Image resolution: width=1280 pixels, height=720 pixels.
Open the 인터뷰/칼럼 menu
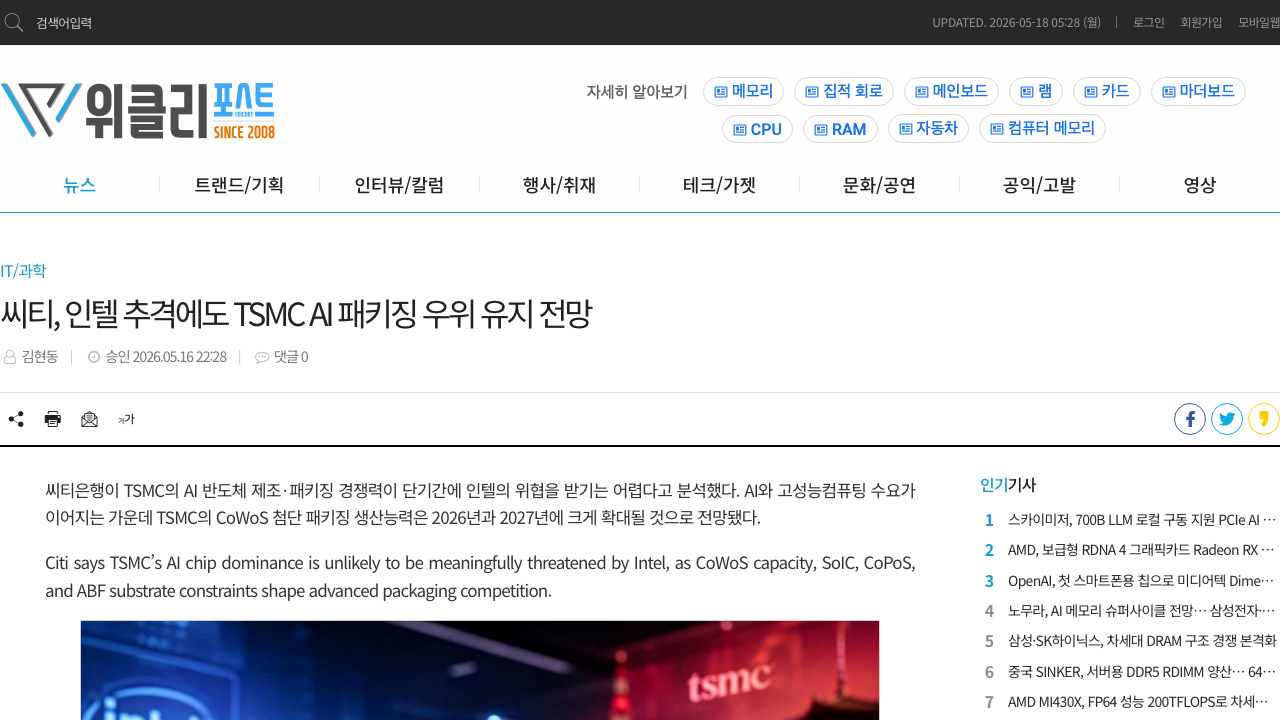point(399,184)
